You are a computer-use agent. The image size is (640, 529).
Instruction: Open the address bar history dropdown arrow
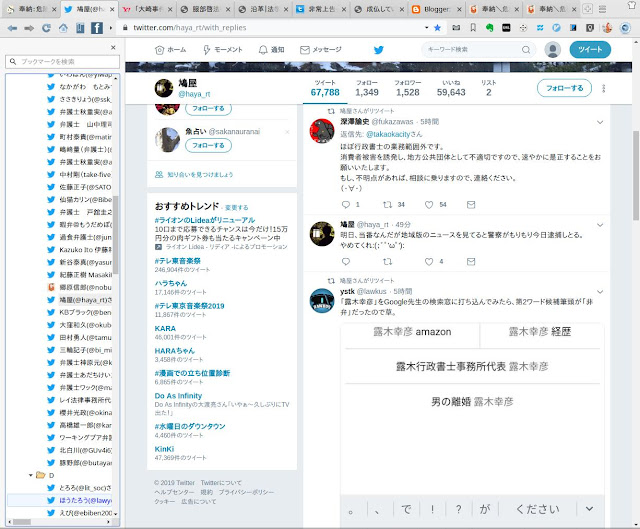(x=427, y=28)
